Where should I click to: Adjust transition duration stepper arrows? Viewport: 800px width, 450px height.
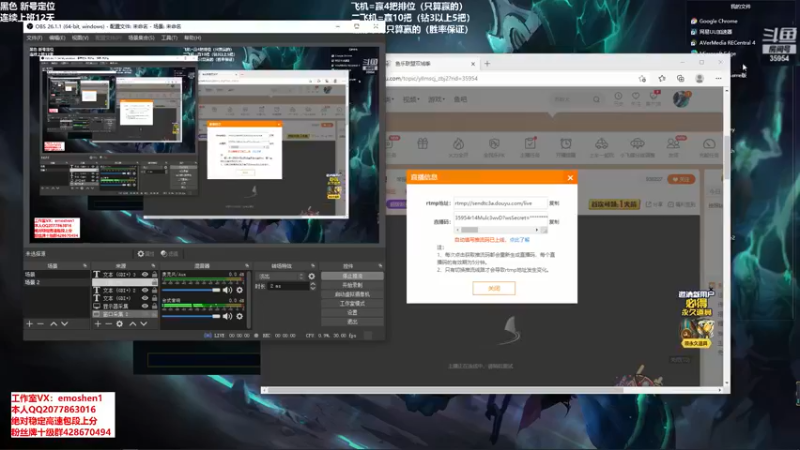[x=312, y=286]
